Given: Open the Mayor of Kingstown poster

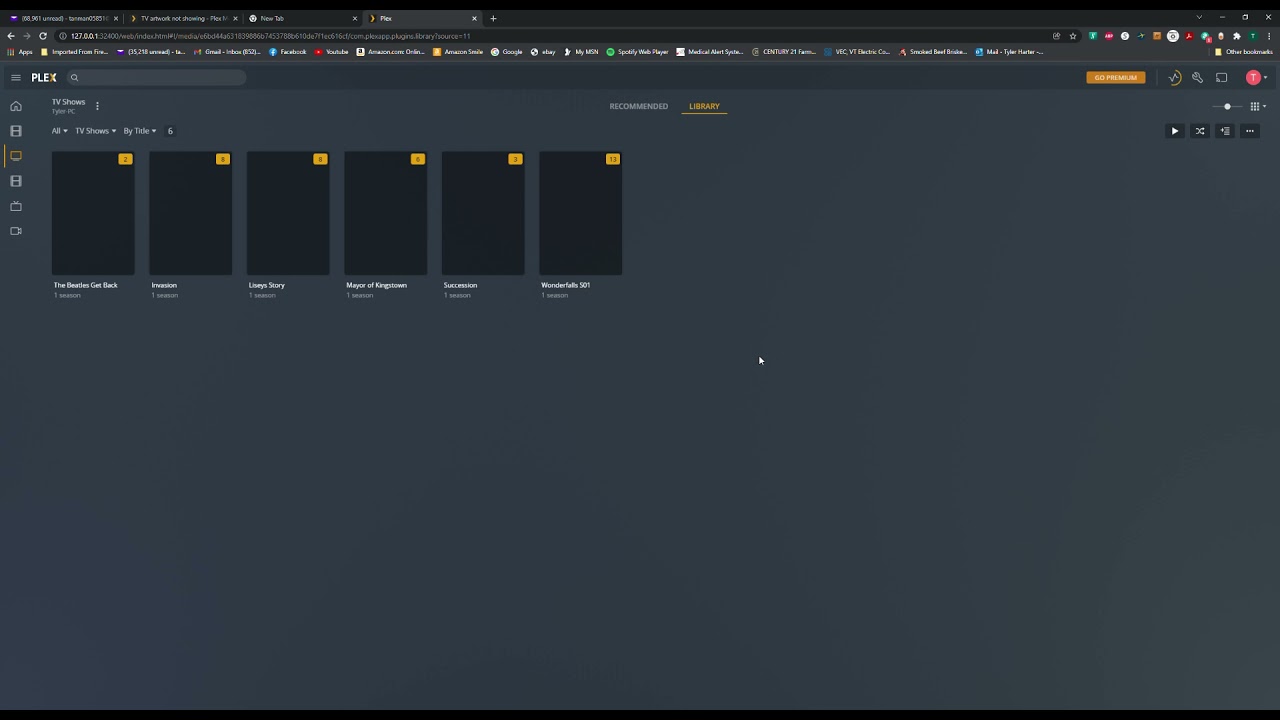Looking at the screenshot, I should [x=385, y=213].
